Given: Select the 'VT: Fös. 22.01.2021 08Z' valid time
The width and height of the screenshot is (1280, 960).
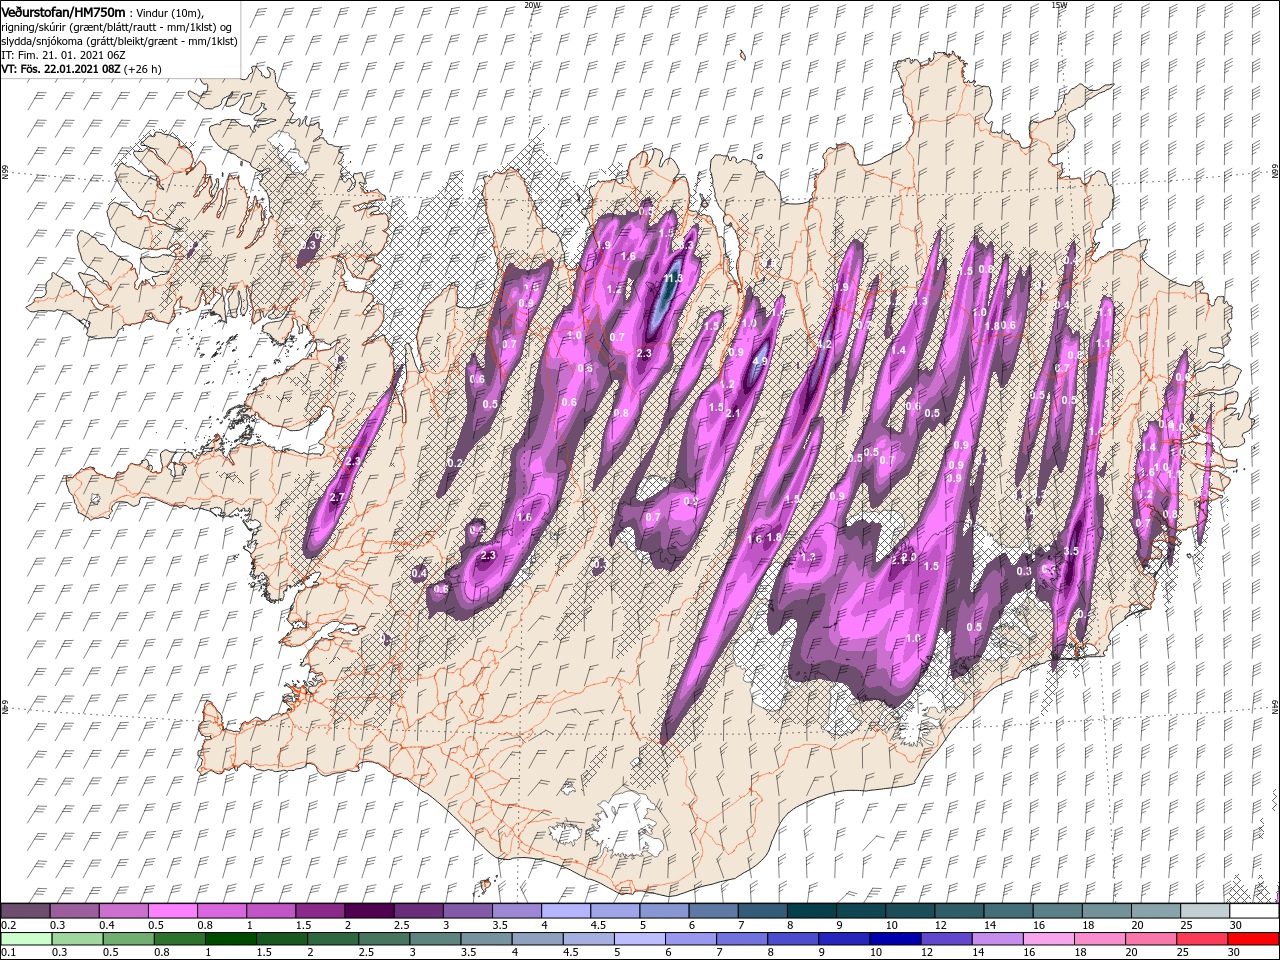Looking at the screenshot, I should (x=60, y=69).
